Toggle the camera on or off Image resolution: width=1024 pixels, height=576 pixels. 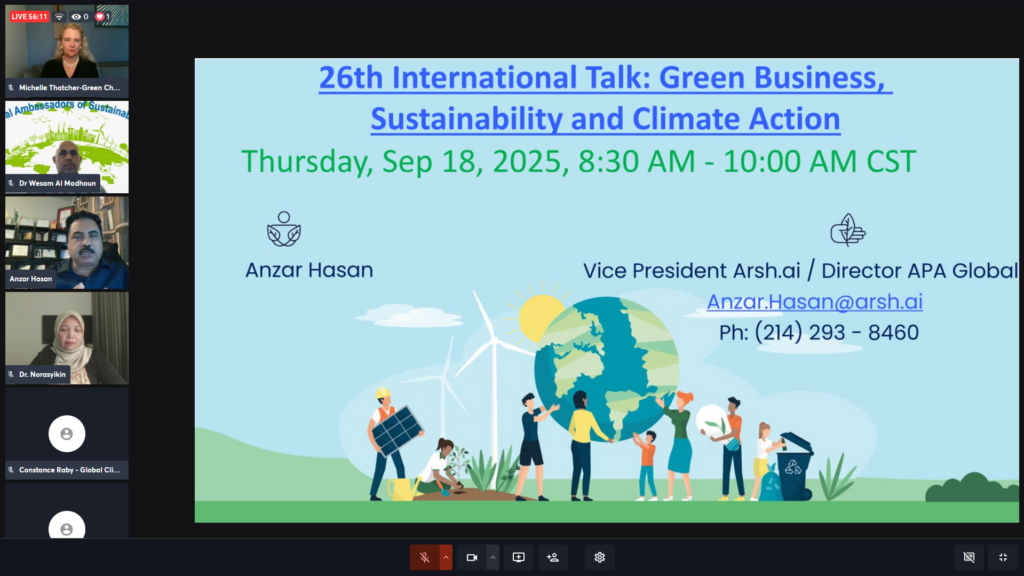472,557
